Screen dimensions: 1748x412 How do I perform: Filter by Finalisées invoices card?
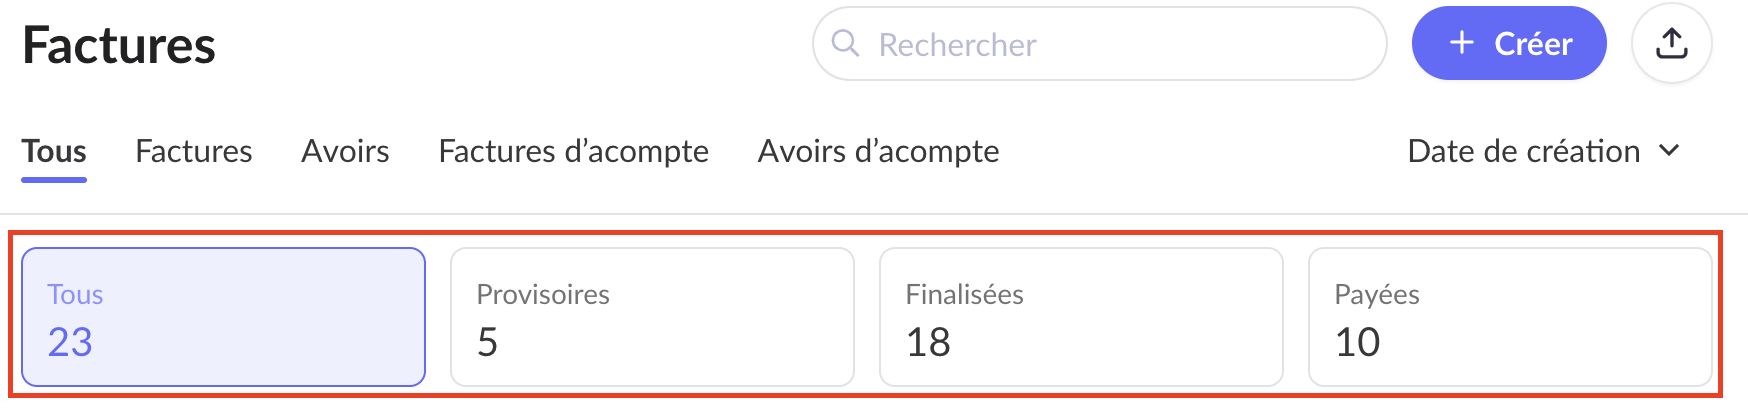[1081, 317]
